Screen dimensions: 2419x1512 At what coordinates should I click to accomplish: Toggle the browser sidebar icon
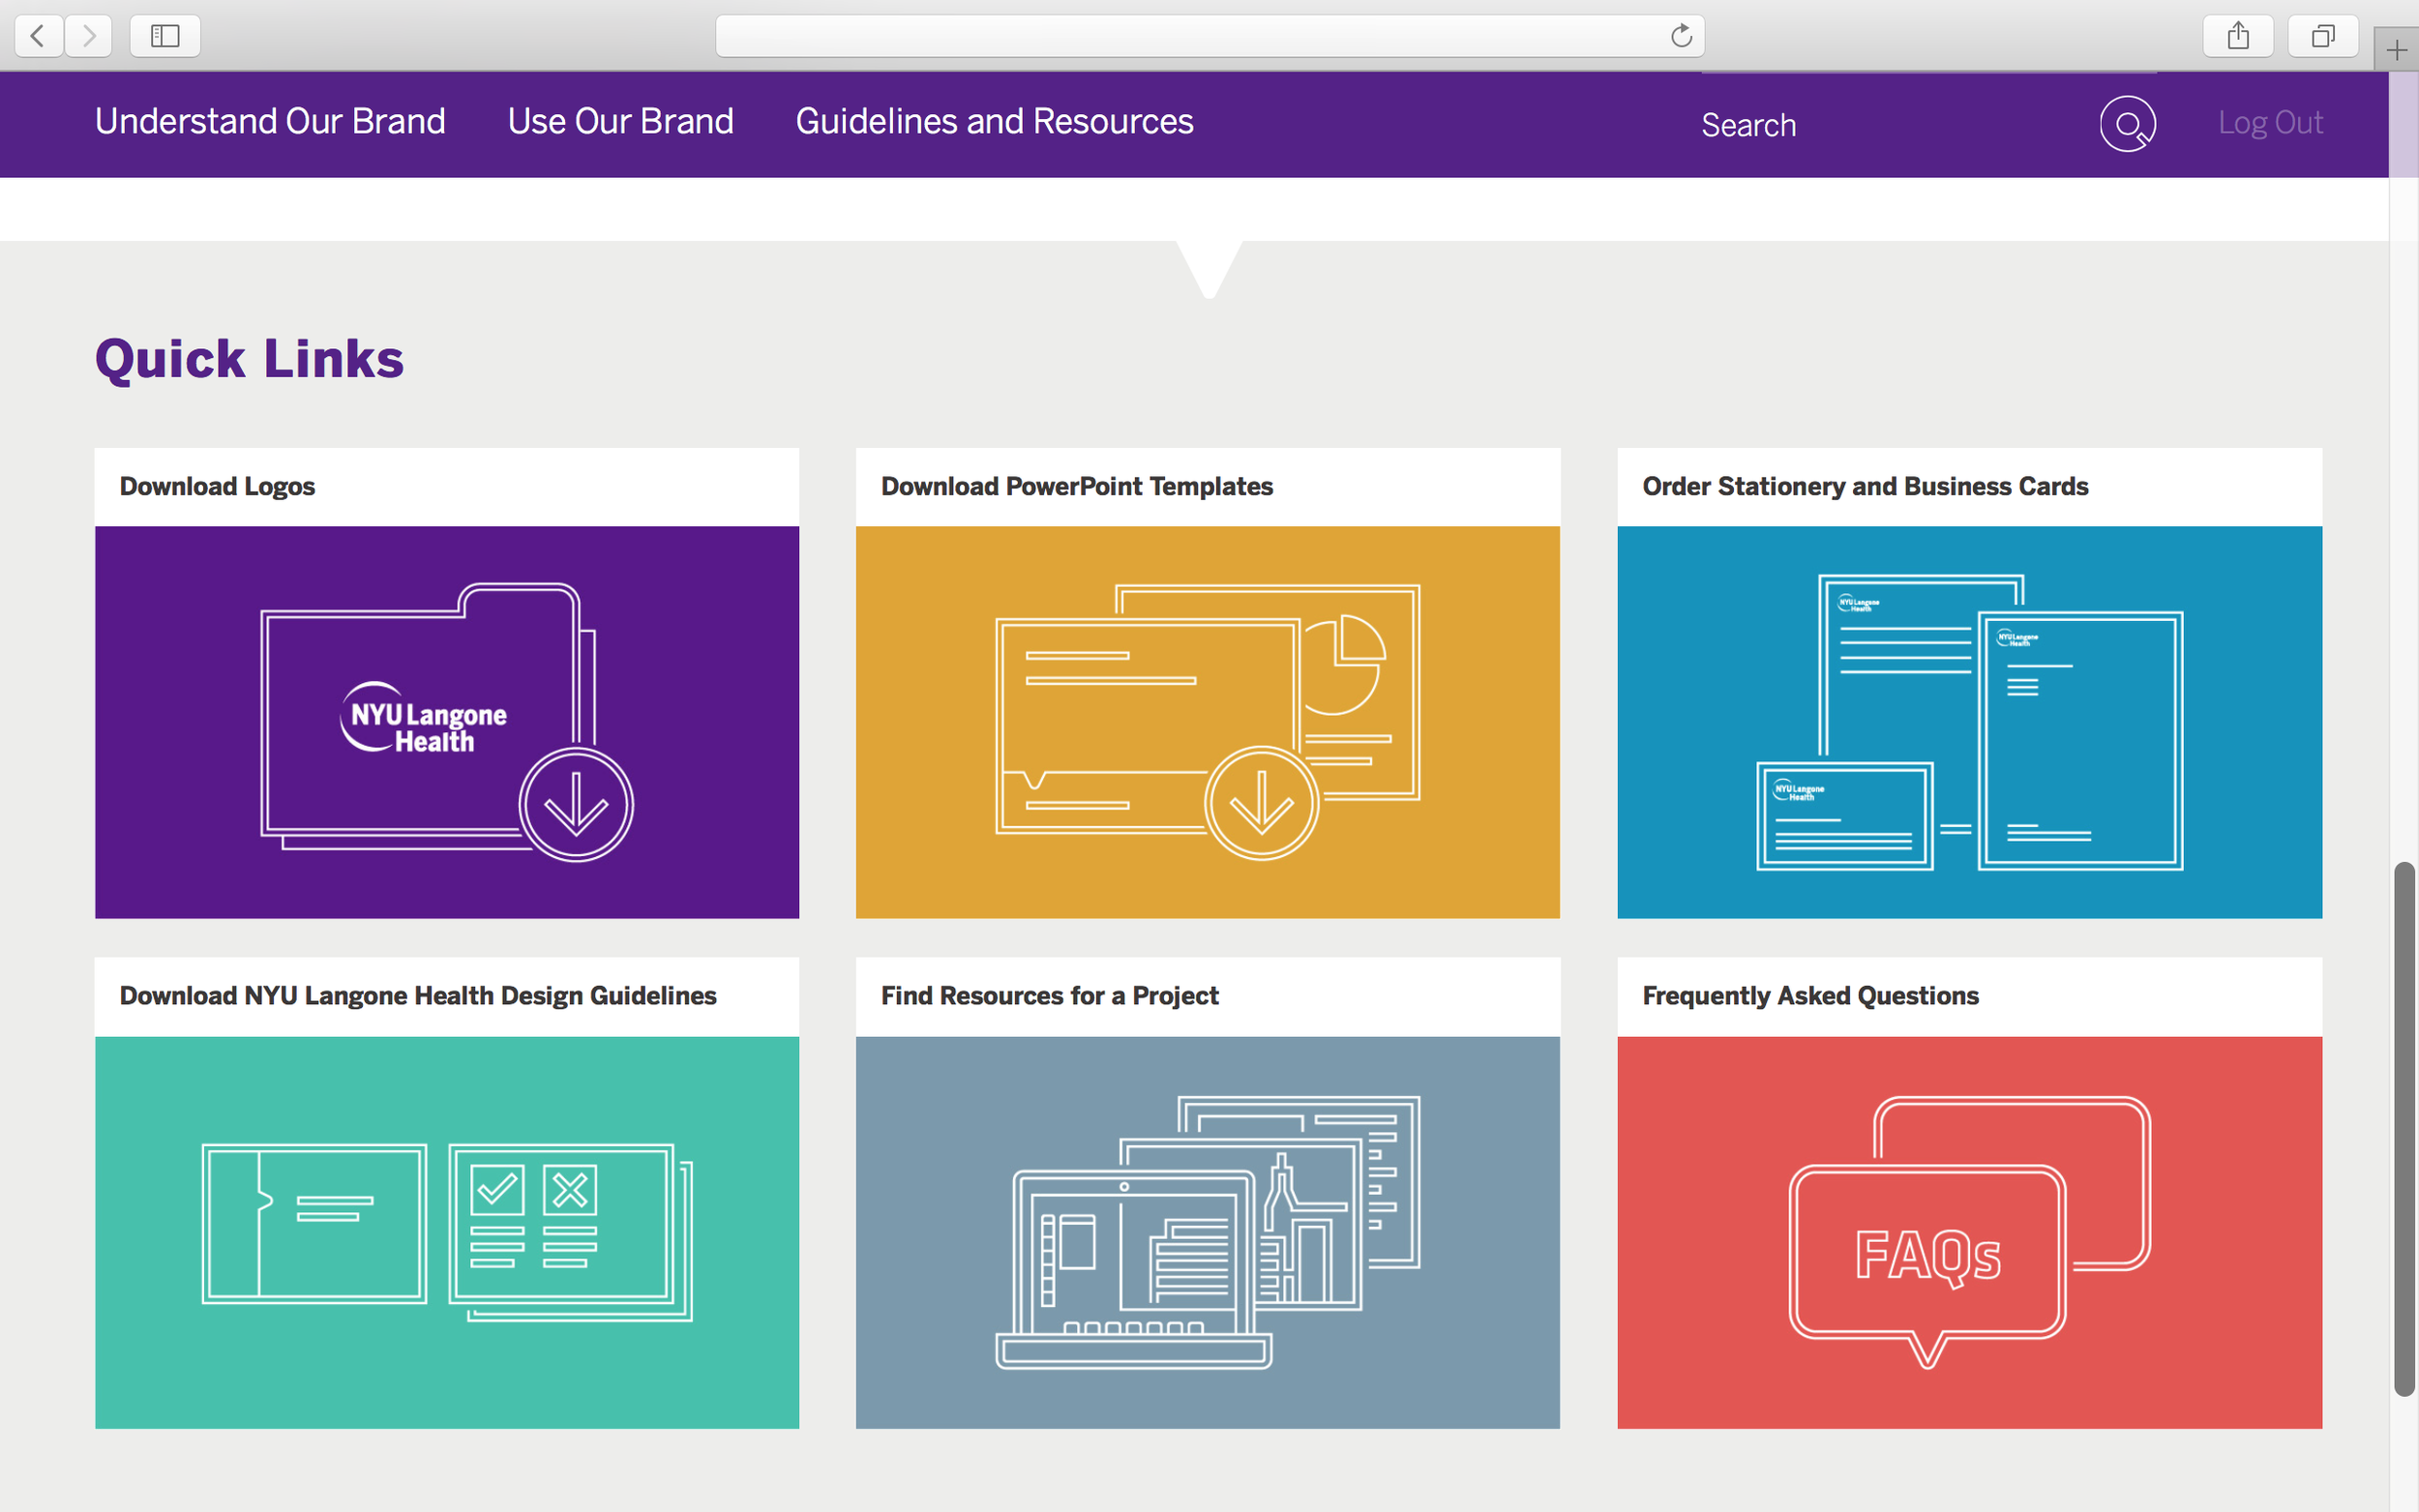click(x=165, y=36)
